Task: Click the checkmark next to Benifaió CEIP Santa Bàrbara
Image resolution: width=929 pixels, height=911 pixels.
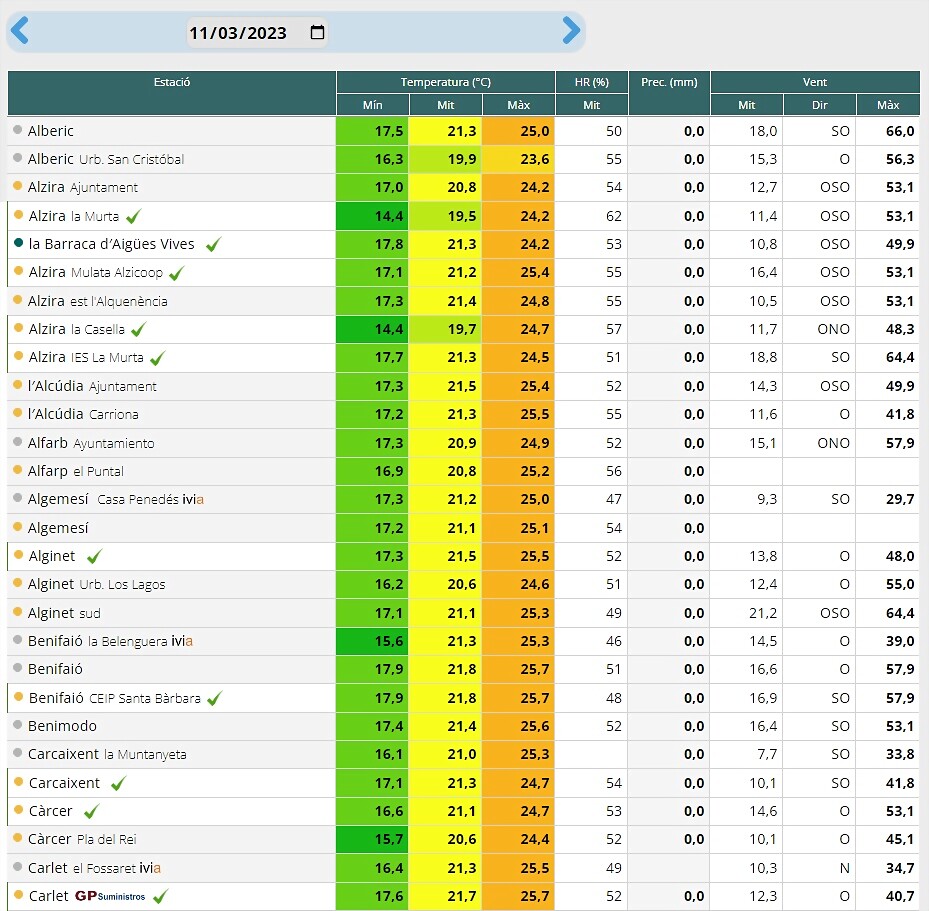Action: click(x=214, y=698)
